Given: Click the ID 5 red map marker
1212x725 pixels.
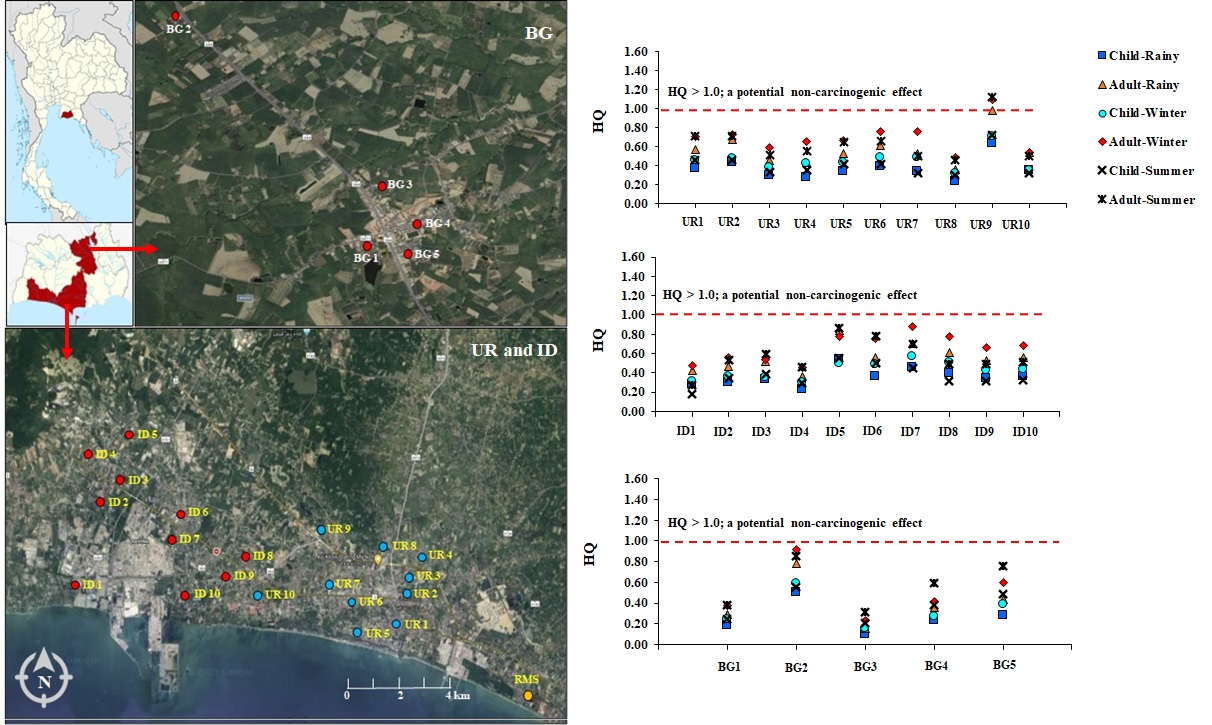Looking at the screenshot, I should pyautogui.click(x=128, y=434).
